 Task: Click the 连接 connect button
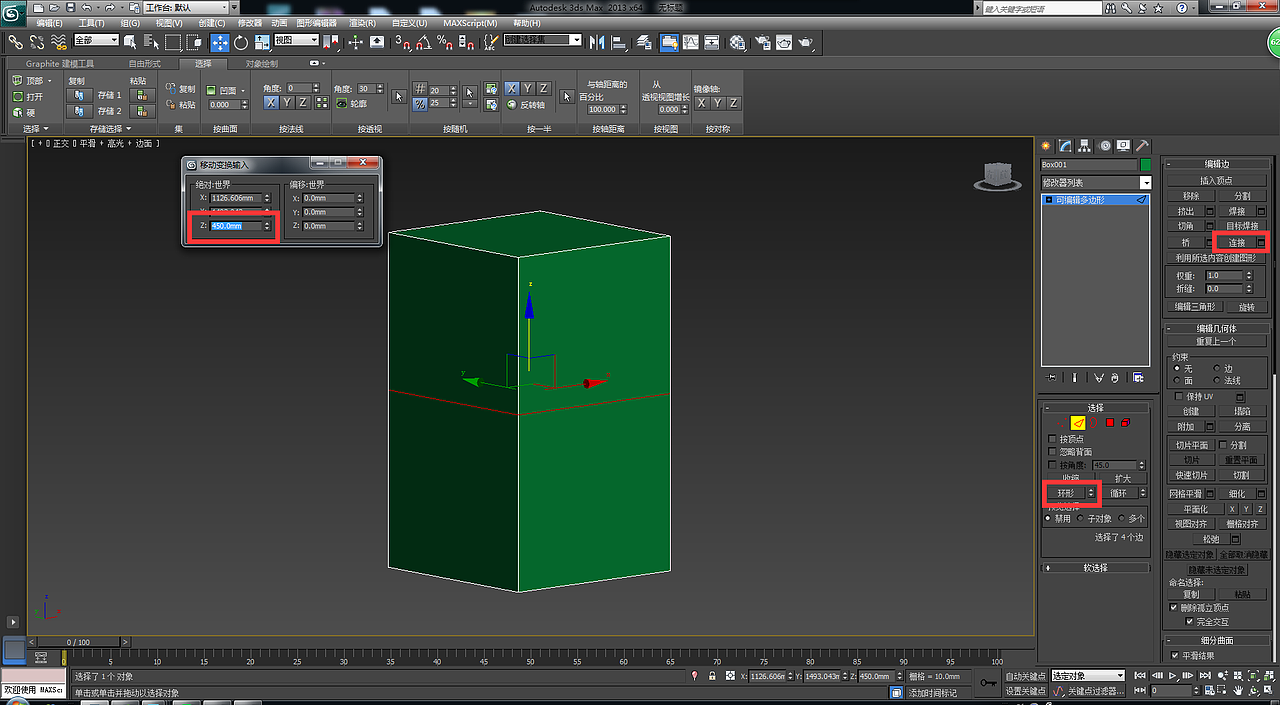pos(1237,242)
